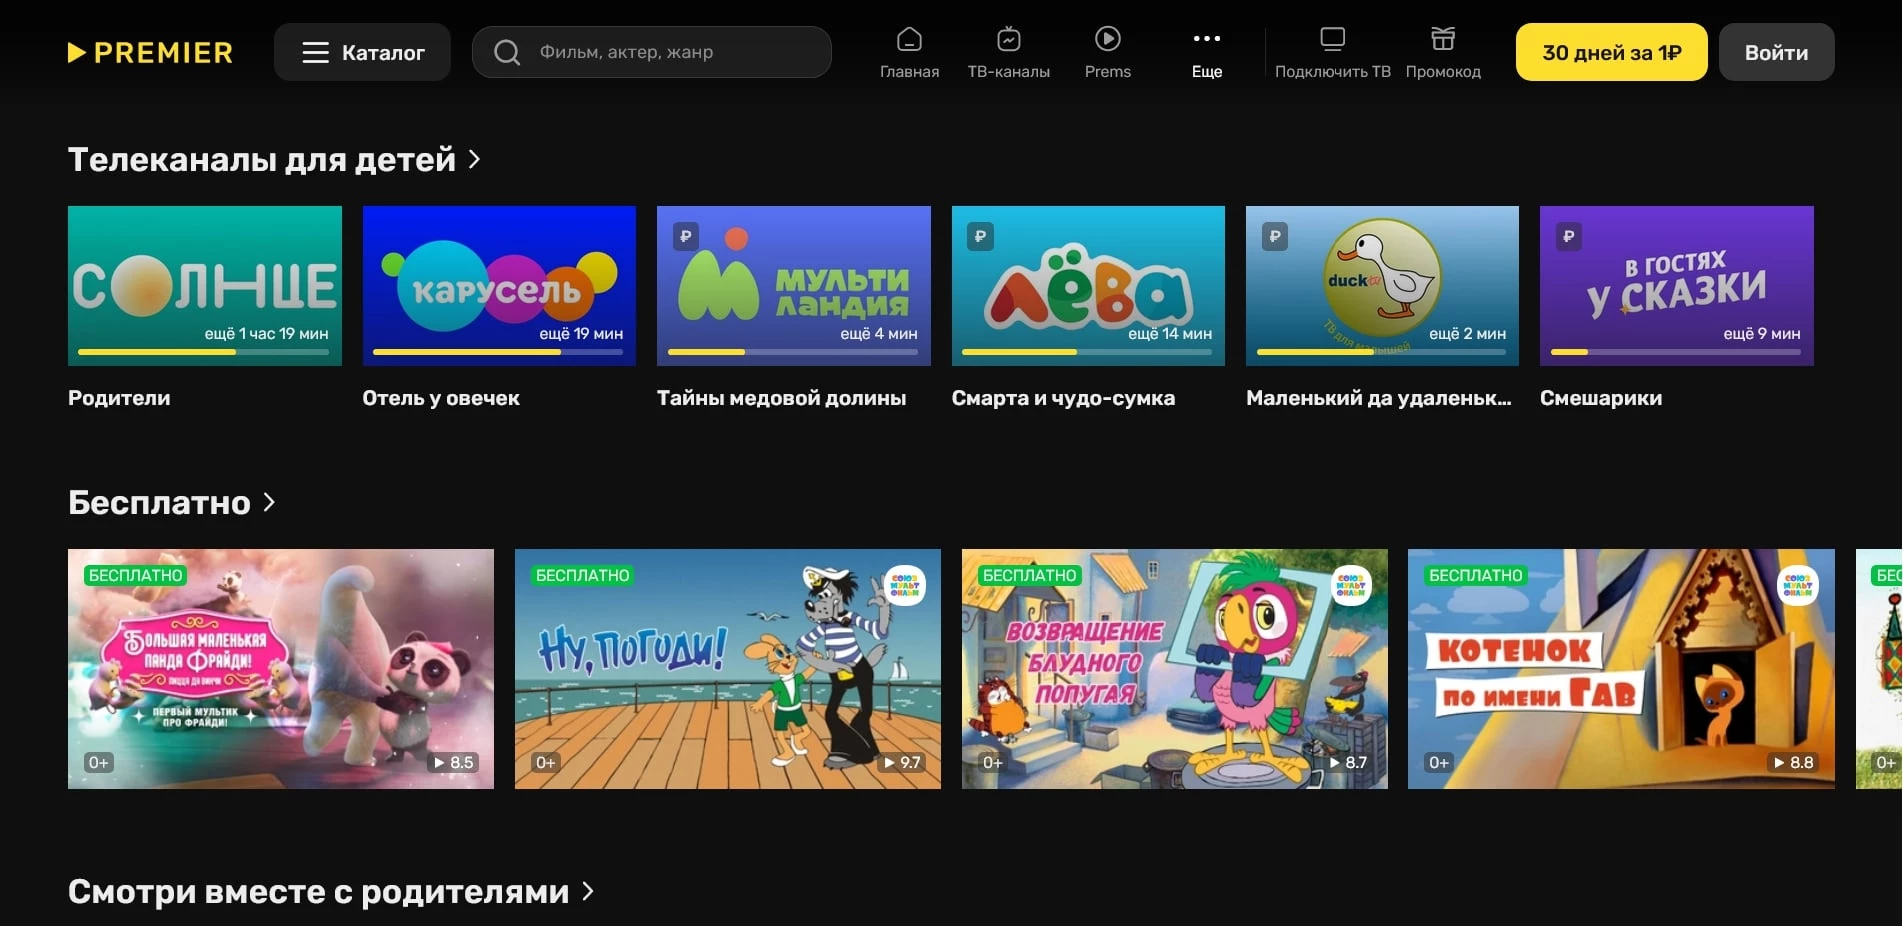Click the paid ruble badge on Мультиландия

[686, 237]
